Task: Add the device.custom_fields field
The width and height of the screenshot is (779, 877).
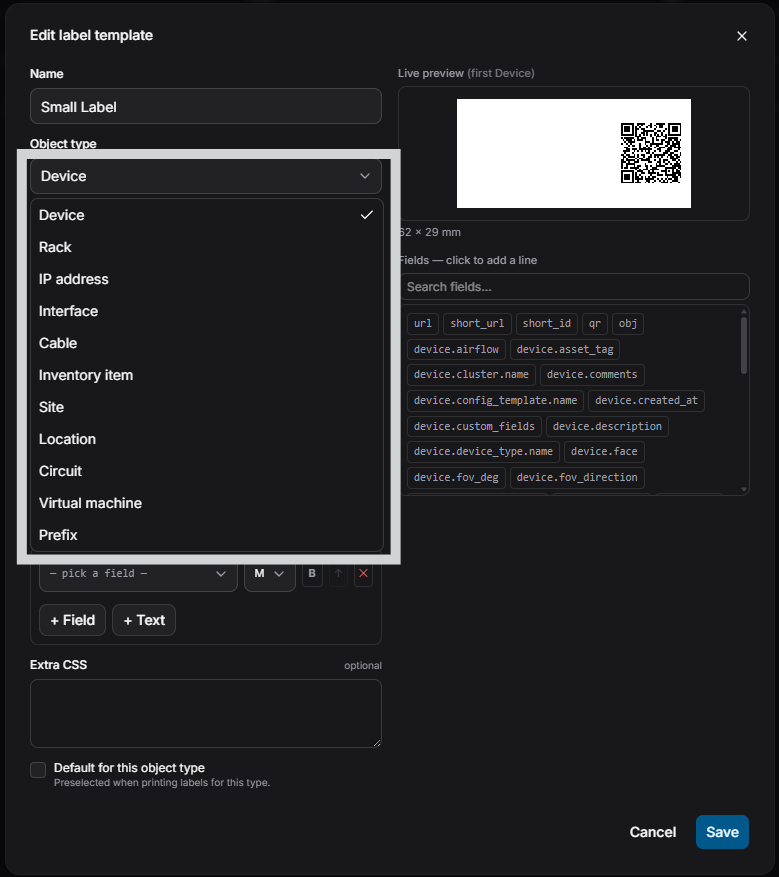Action: pyautogui.click(x=474, y=427)
